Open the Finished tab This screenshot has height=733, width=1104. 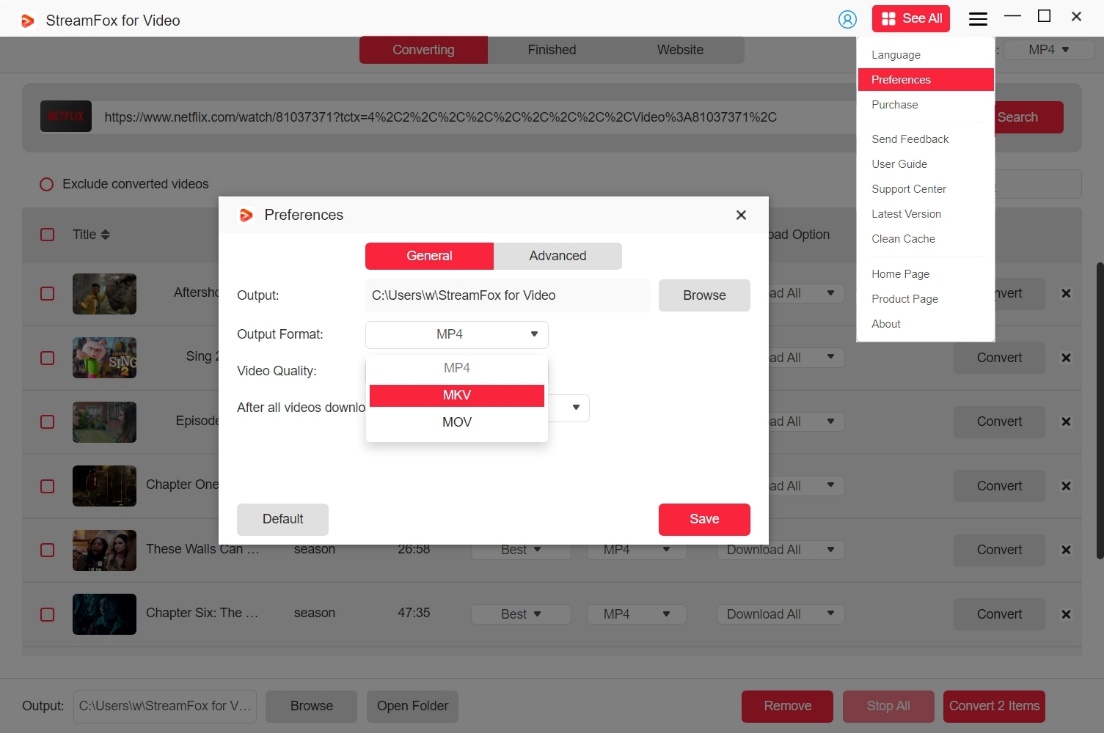551,50
